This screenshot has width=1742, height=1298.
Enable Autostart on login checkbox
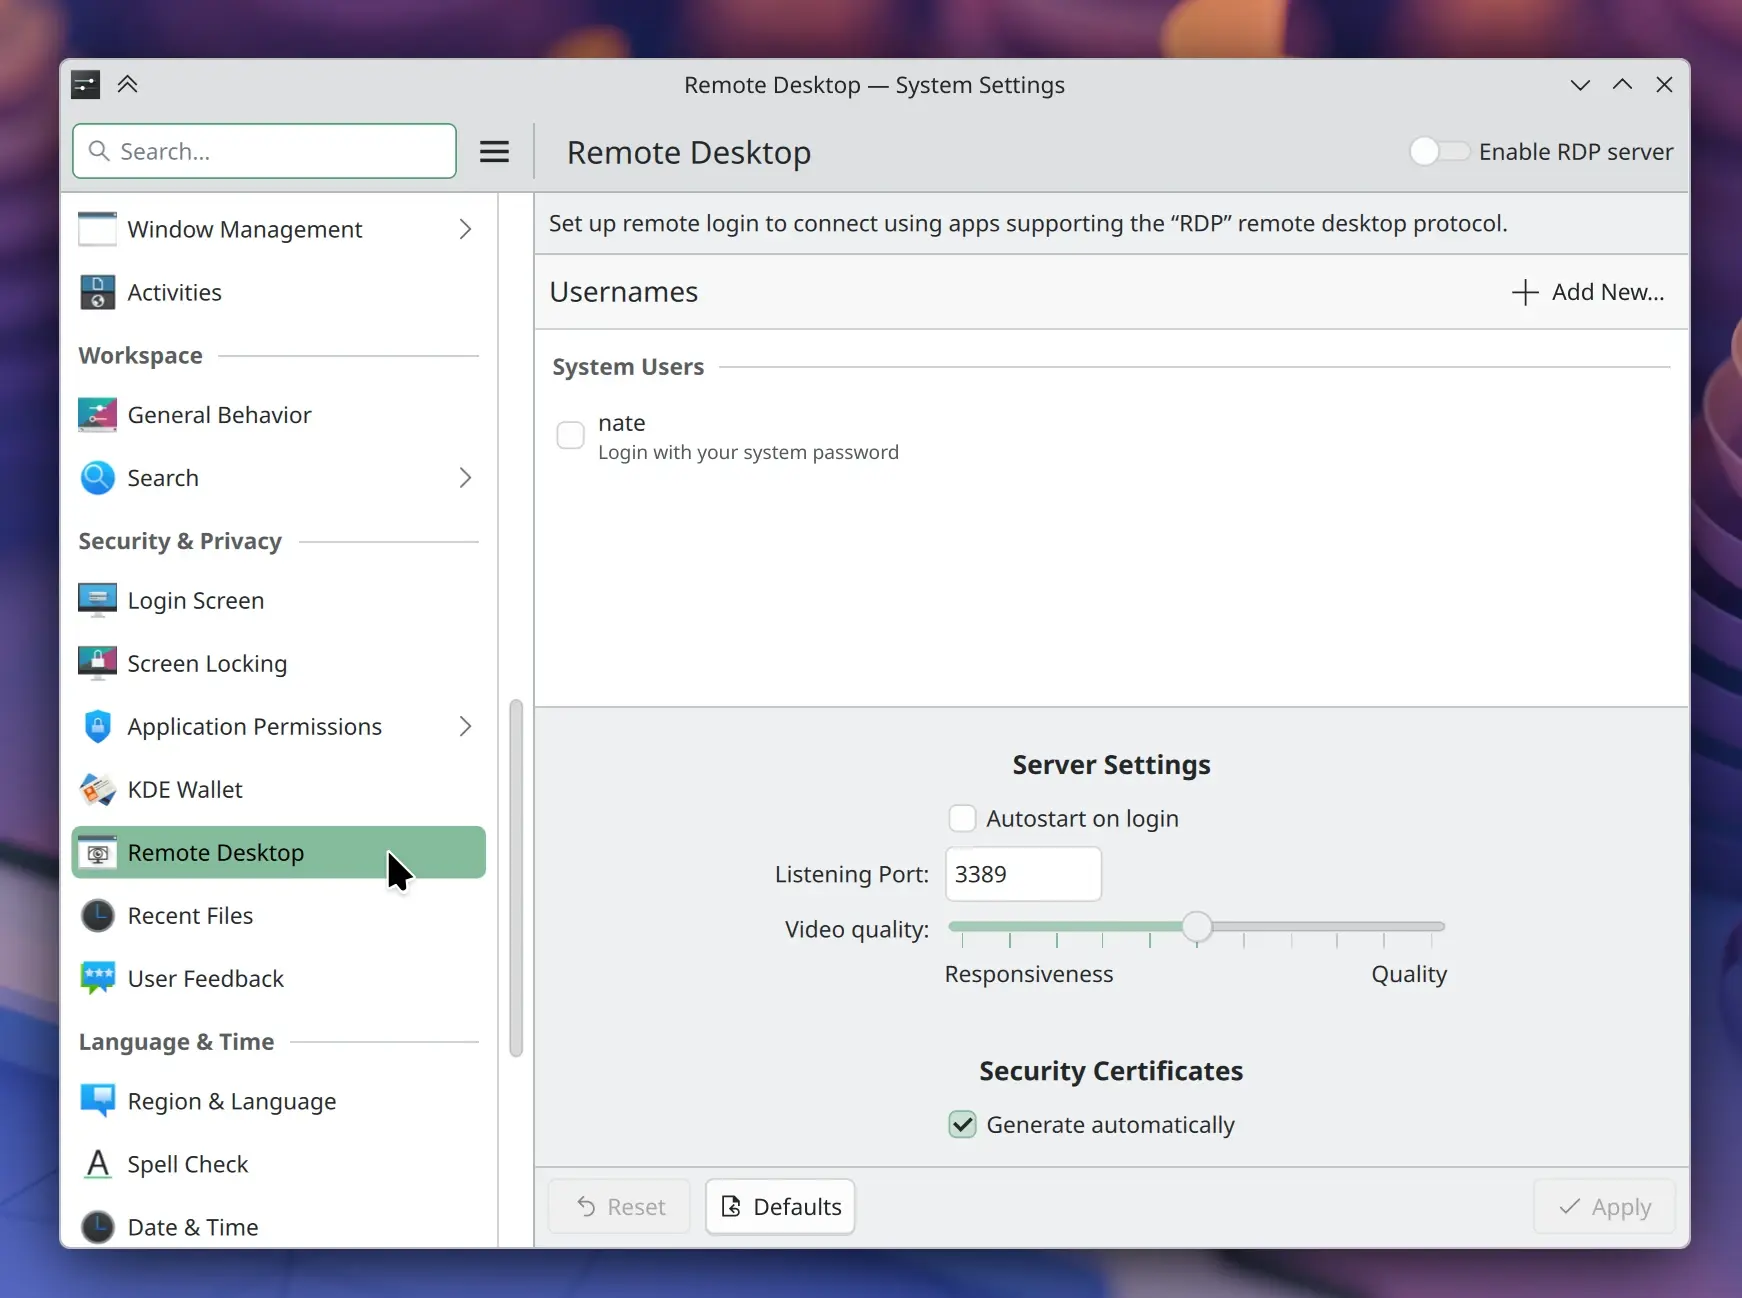pos(962,819)
